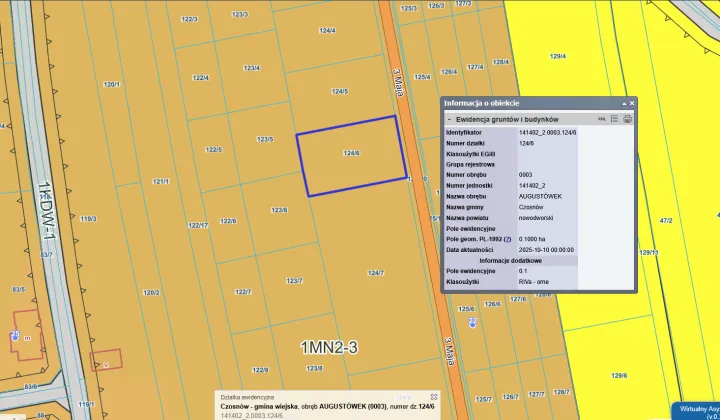Open the help link next to Pole geom. PL-1992

(507, 239)
